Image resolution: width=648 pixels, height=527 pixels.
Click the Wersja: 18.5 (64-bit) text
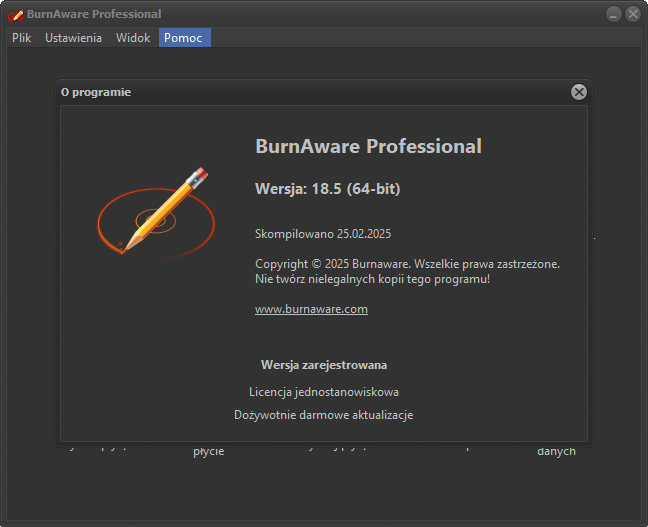click(x=328, y=189)
